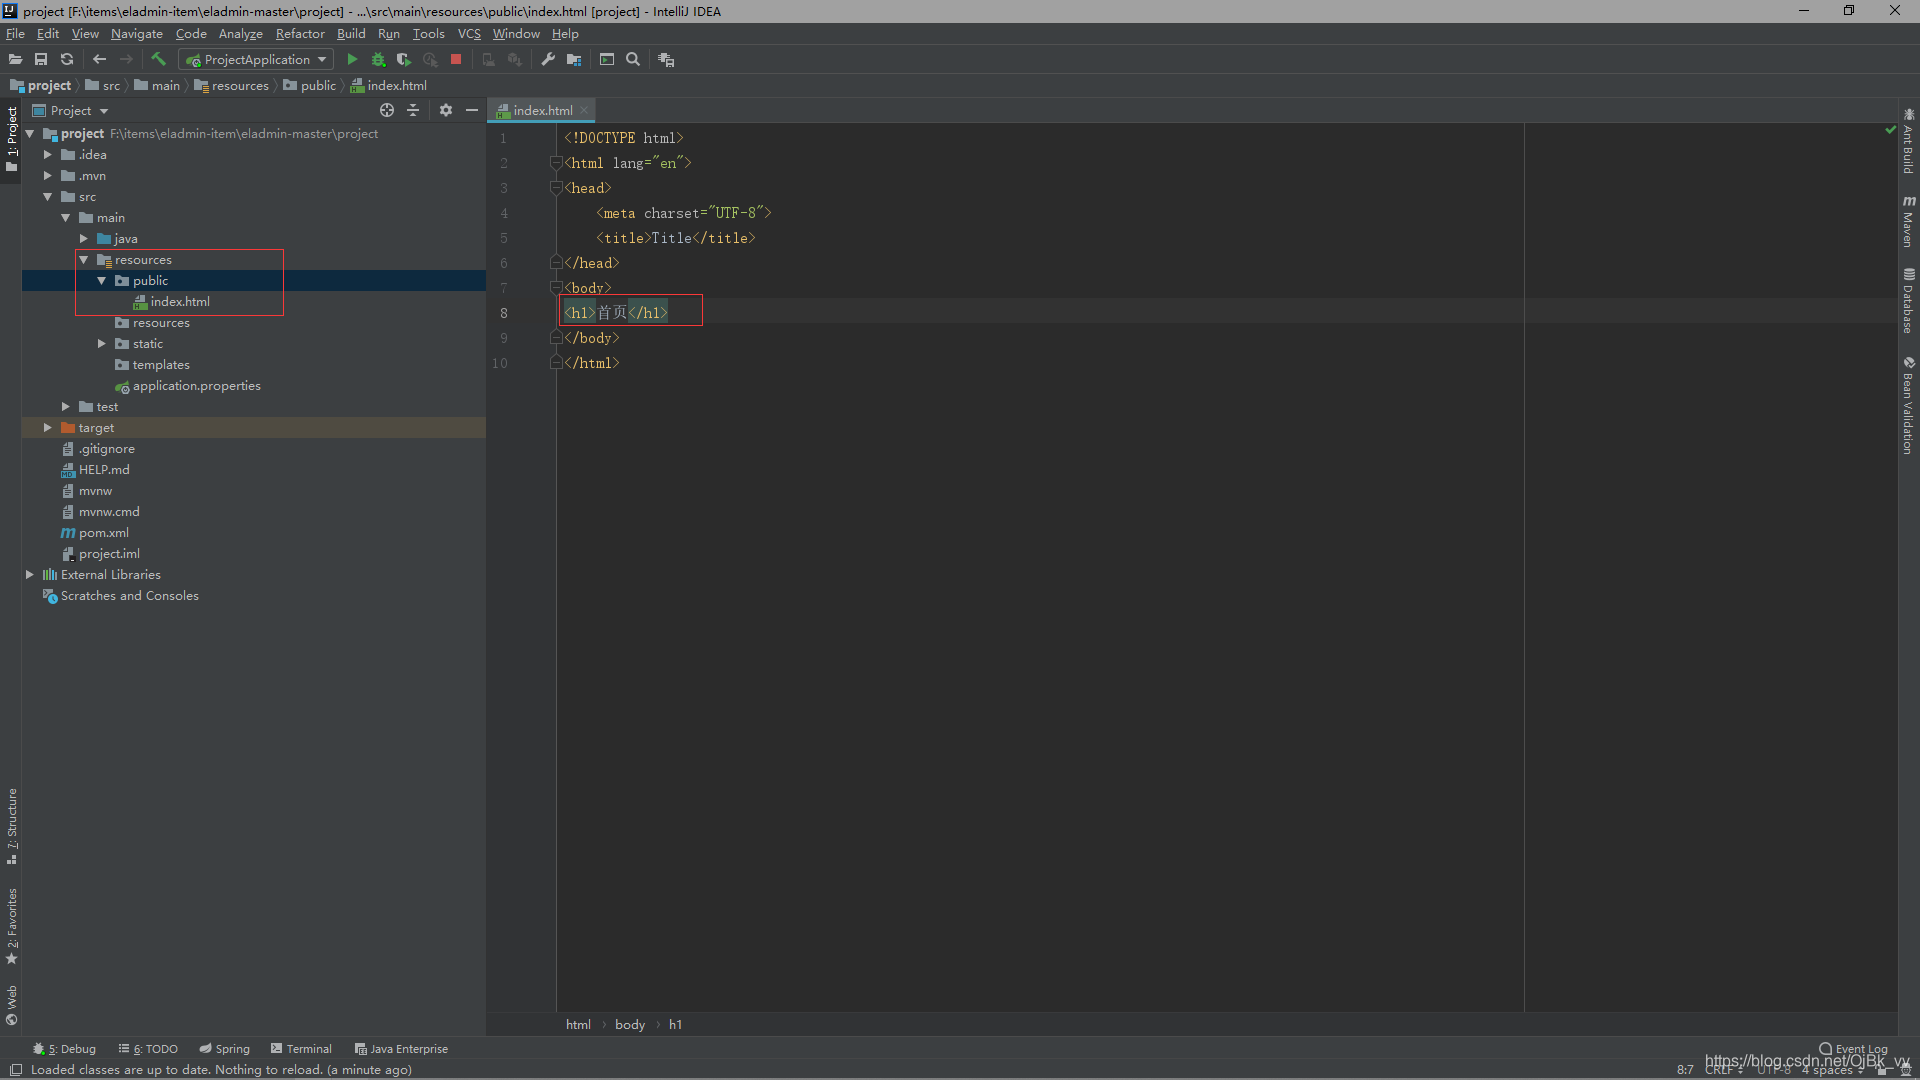Build project with the hammer icon
The height and width of the screenshot is (1080, 1920).
coord(158,60)
